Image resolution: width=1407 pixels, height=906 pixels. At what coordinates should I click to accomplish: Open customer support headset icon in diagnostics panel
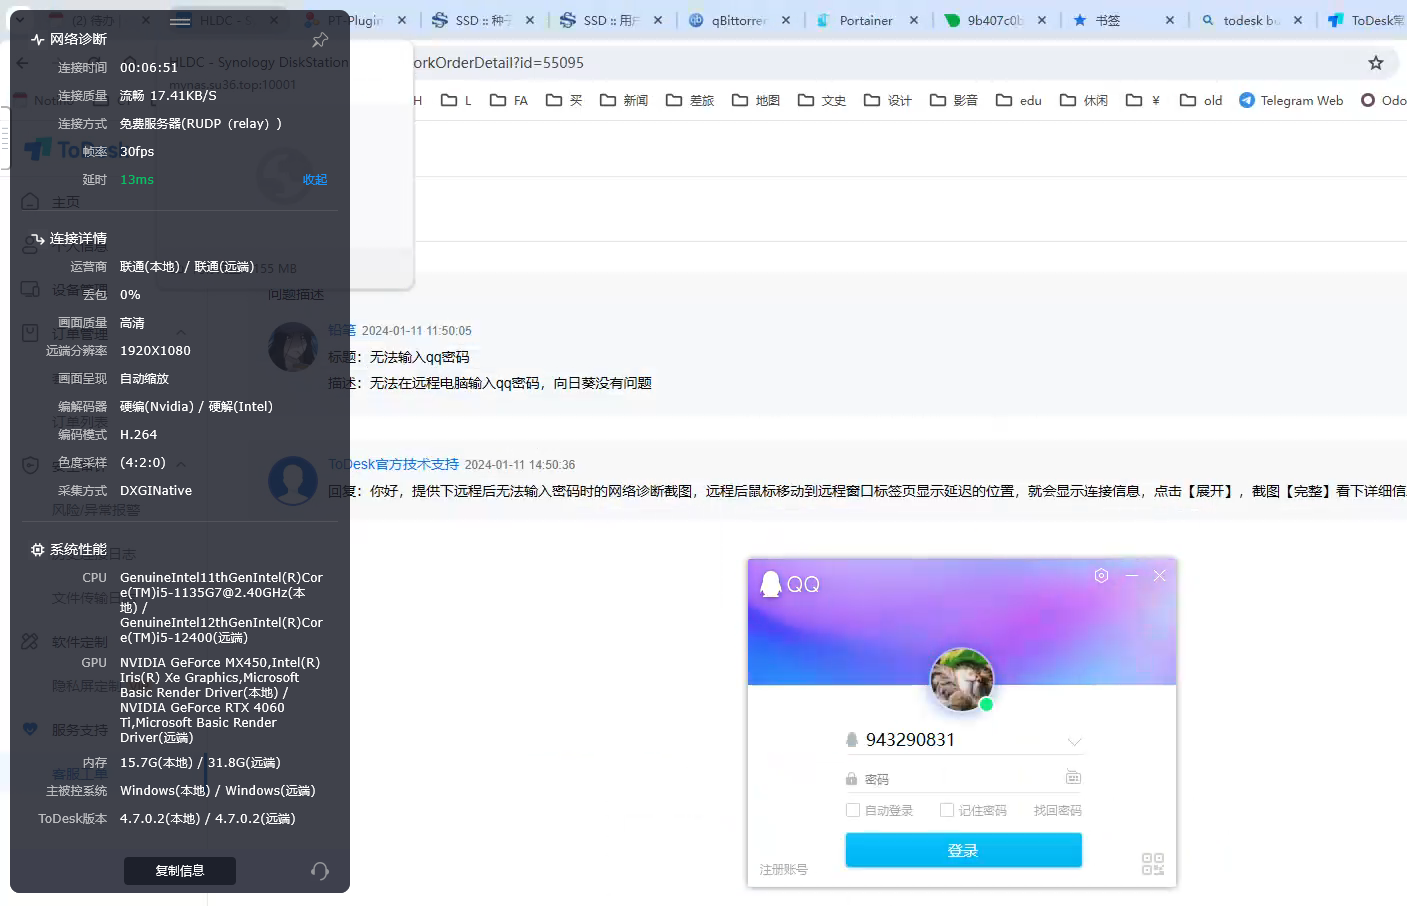coord(320,871)
